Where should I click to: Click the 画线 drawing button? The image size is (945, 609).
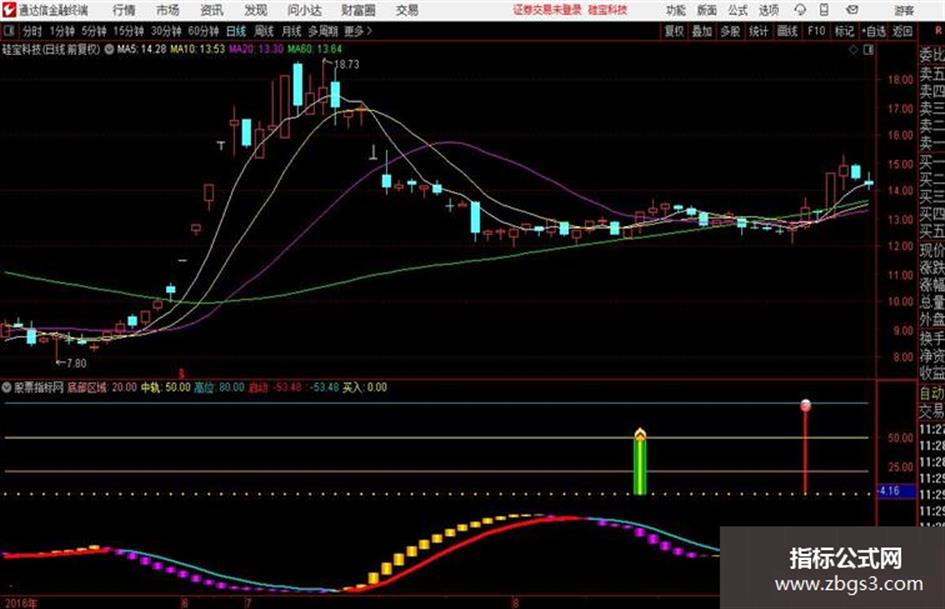tap(788, 31)
